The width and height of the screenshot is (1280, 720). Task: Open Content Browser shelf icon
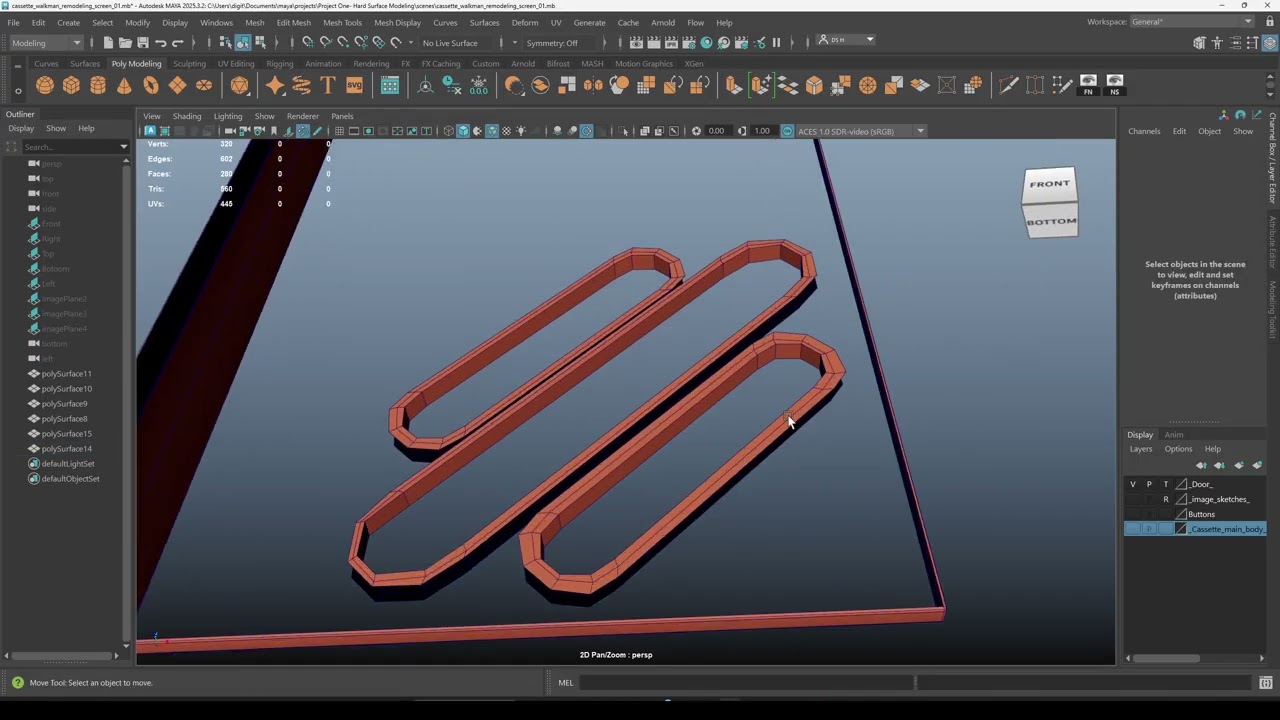(x=390, y=86)
